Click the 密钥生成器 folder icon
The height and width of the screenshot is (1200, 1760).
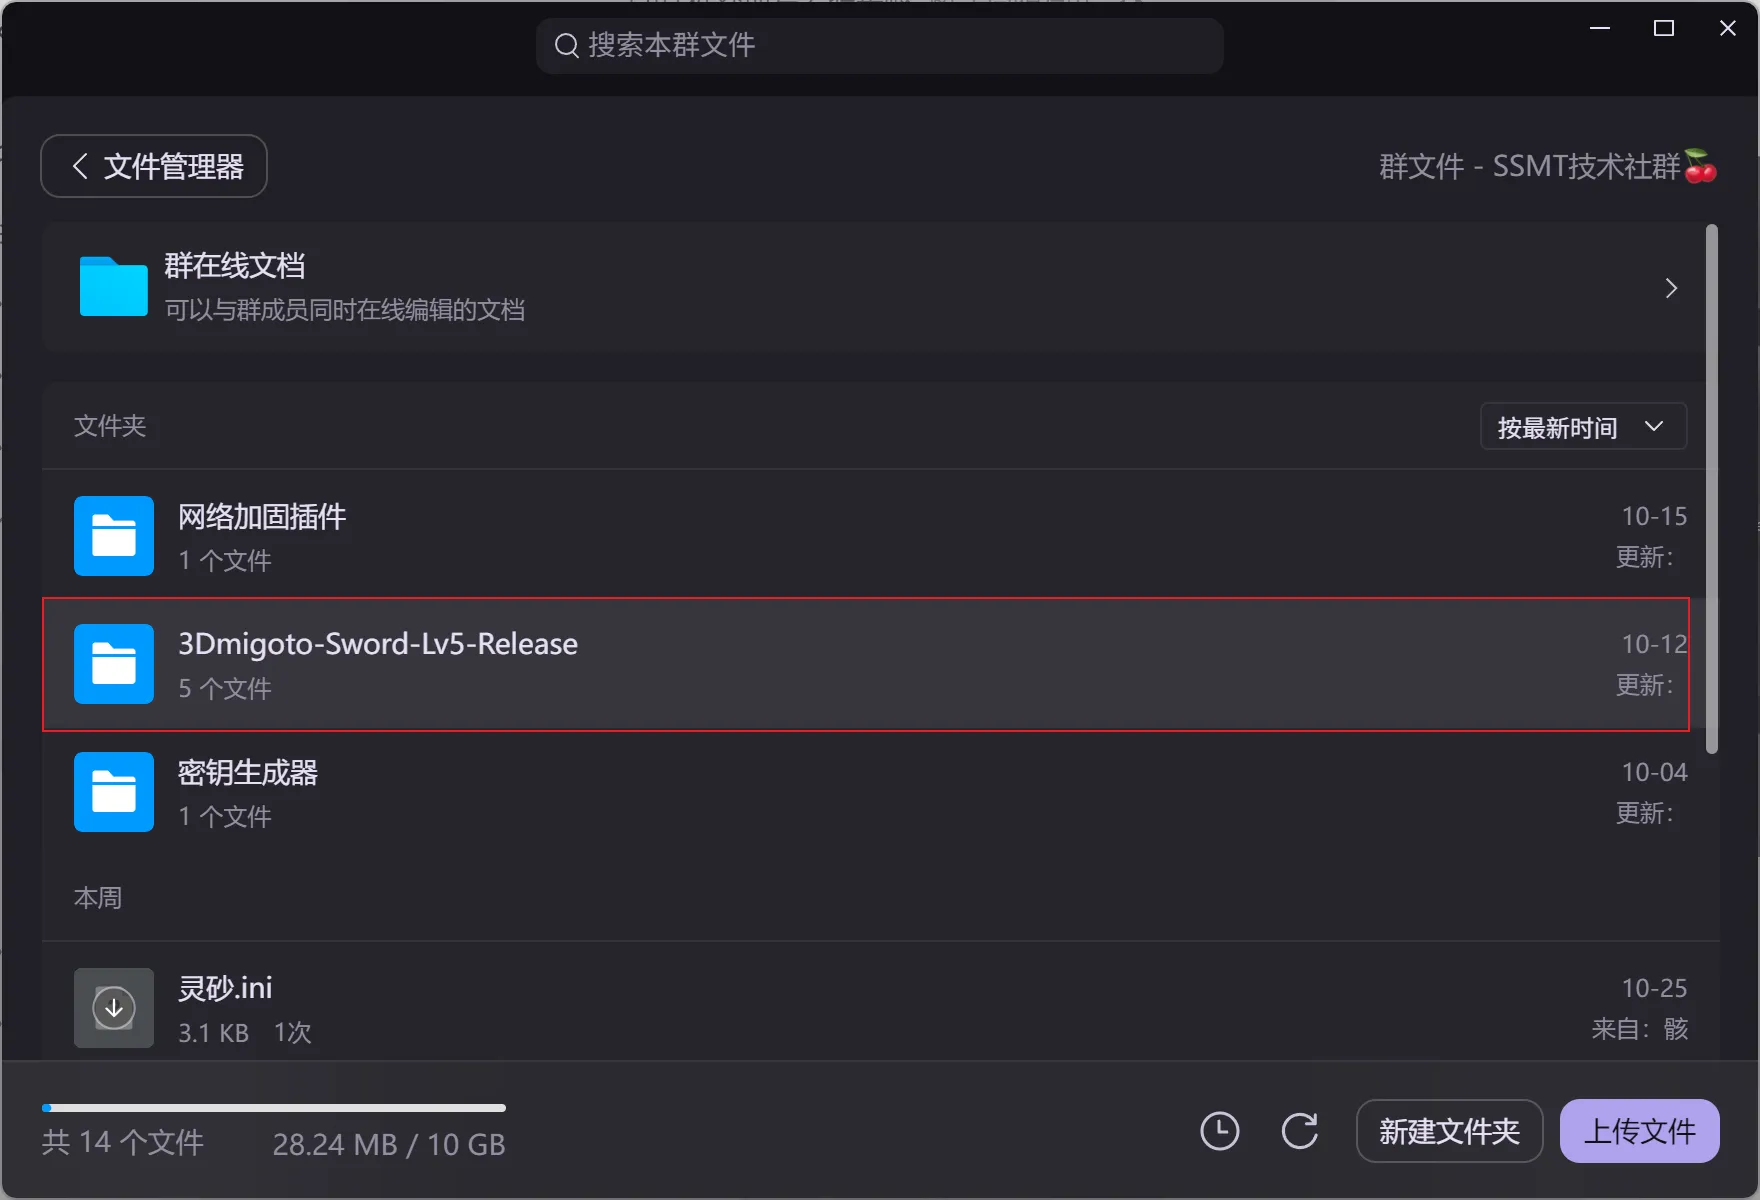[x=113, y=792]
